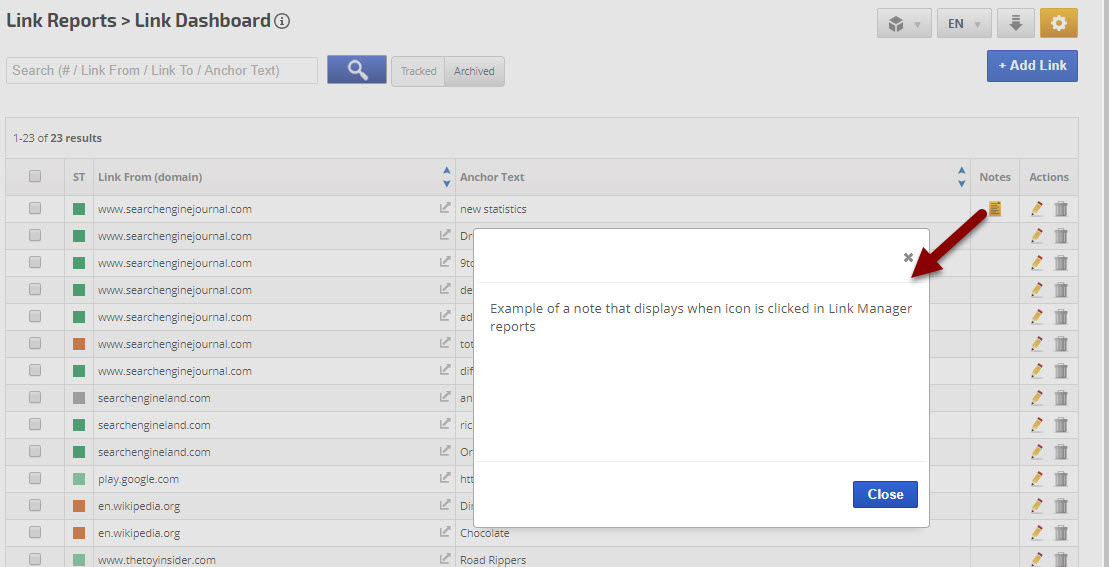
Task: Click into the link search input field
Action: tap(162, 70)
